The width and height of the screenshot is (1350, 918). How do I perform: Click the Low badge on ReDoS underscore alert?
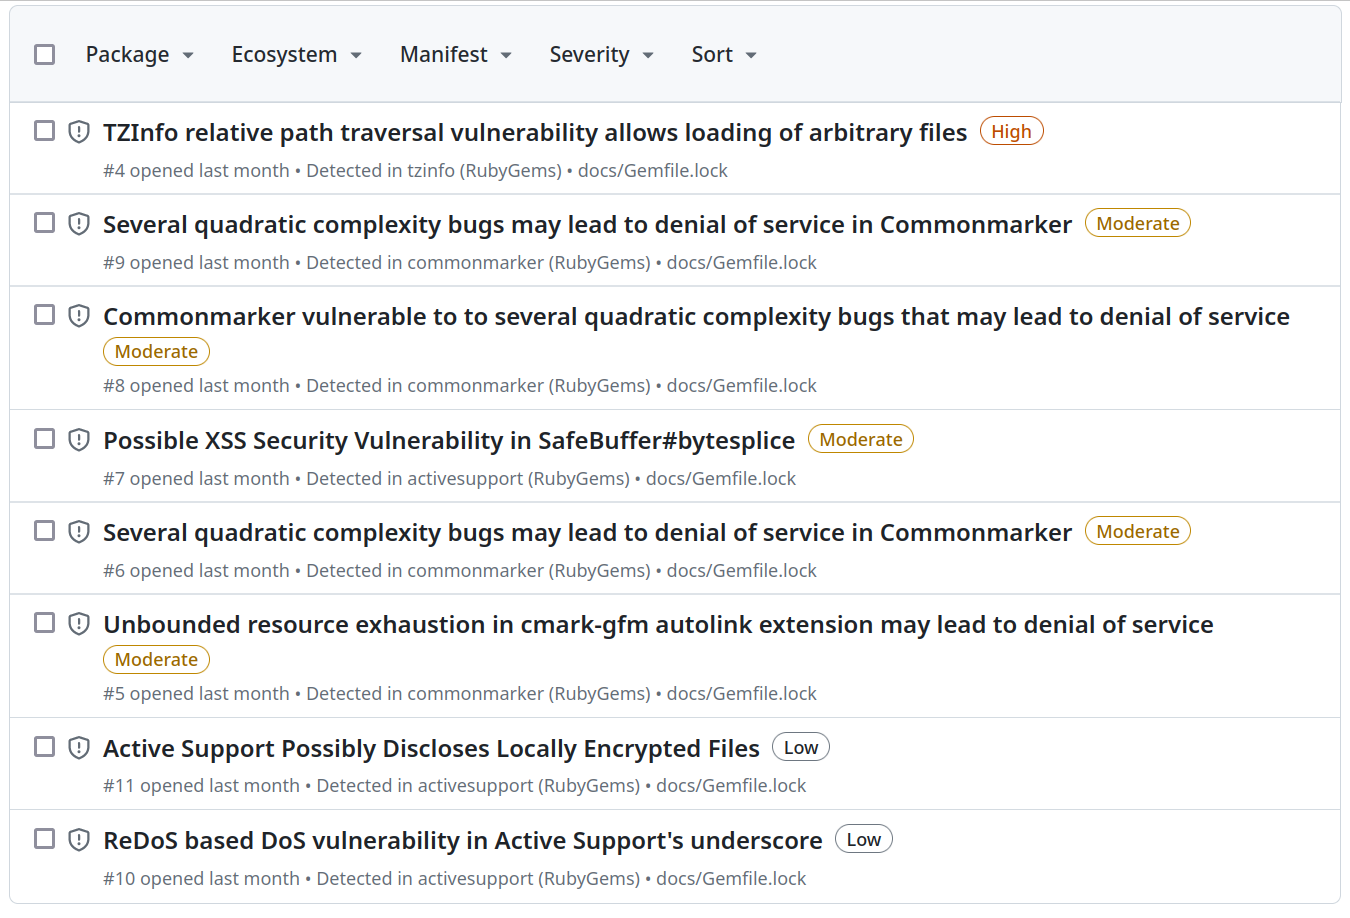click(x=863, y=839)
